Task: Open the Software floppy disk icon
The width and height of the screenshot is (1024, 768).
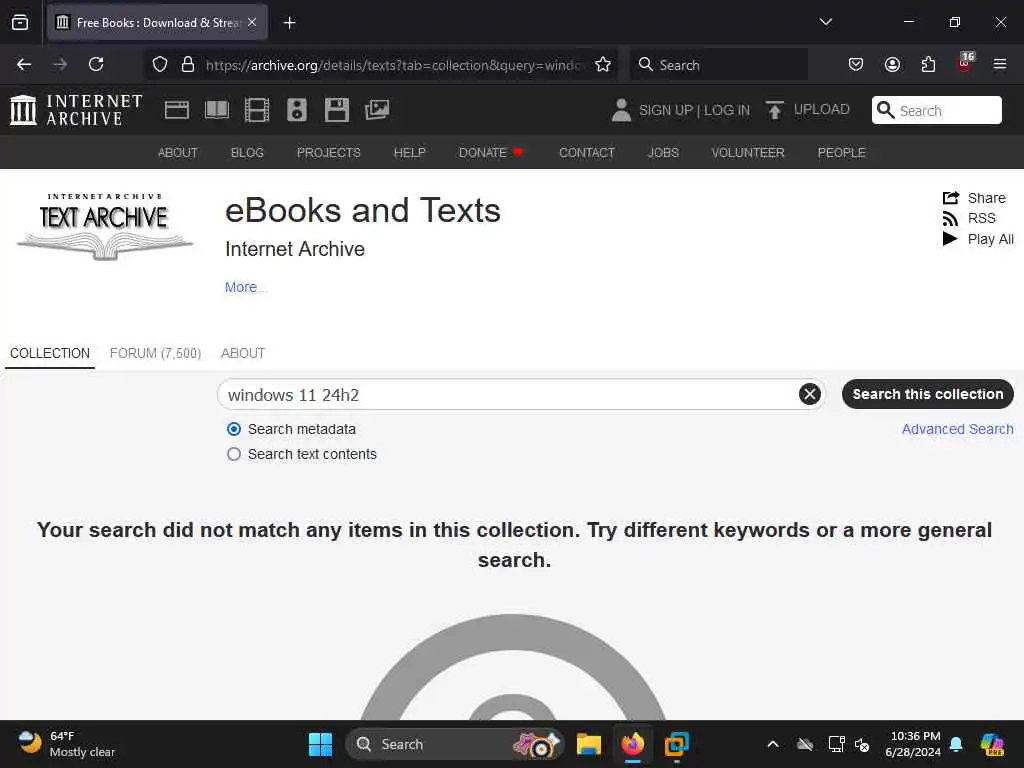Action: pyautogui.click(x=337, y=110)
